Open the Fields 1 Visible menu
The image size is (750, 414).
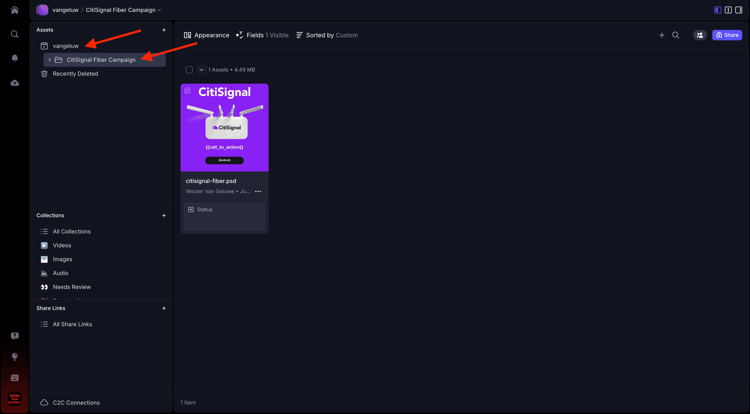(x=263, y=35)
